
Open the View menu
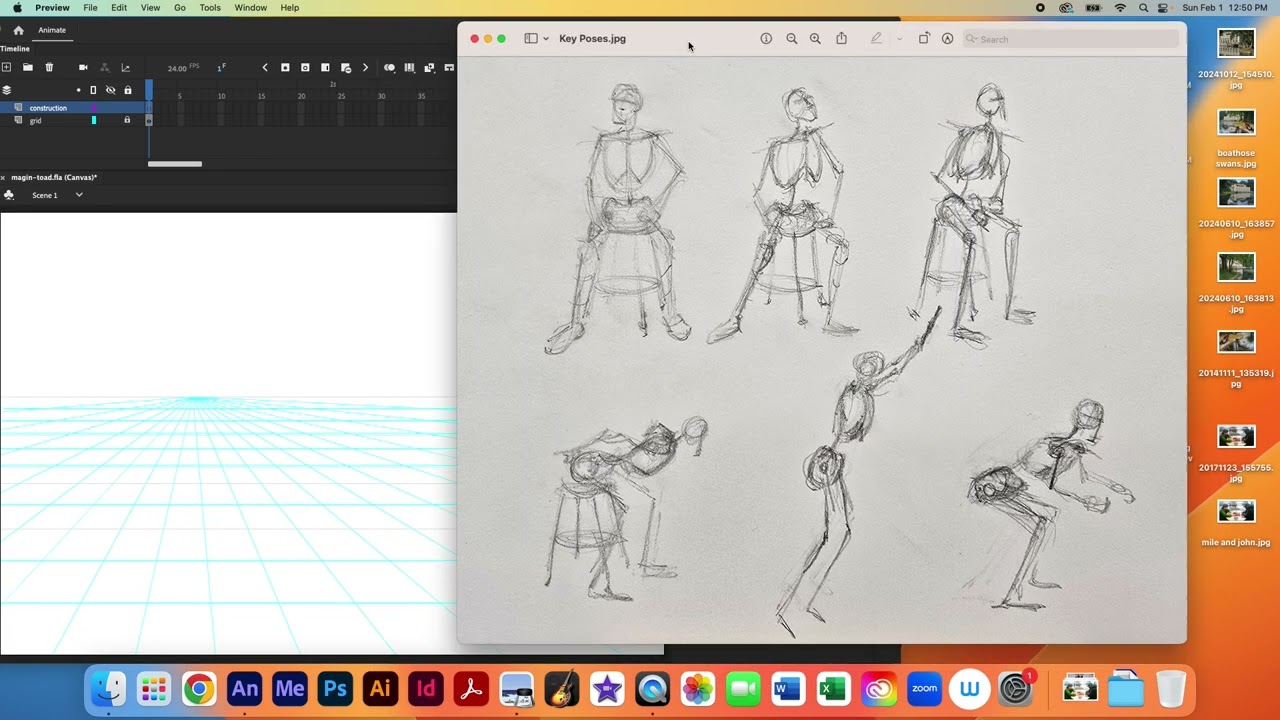pos(150,7)
